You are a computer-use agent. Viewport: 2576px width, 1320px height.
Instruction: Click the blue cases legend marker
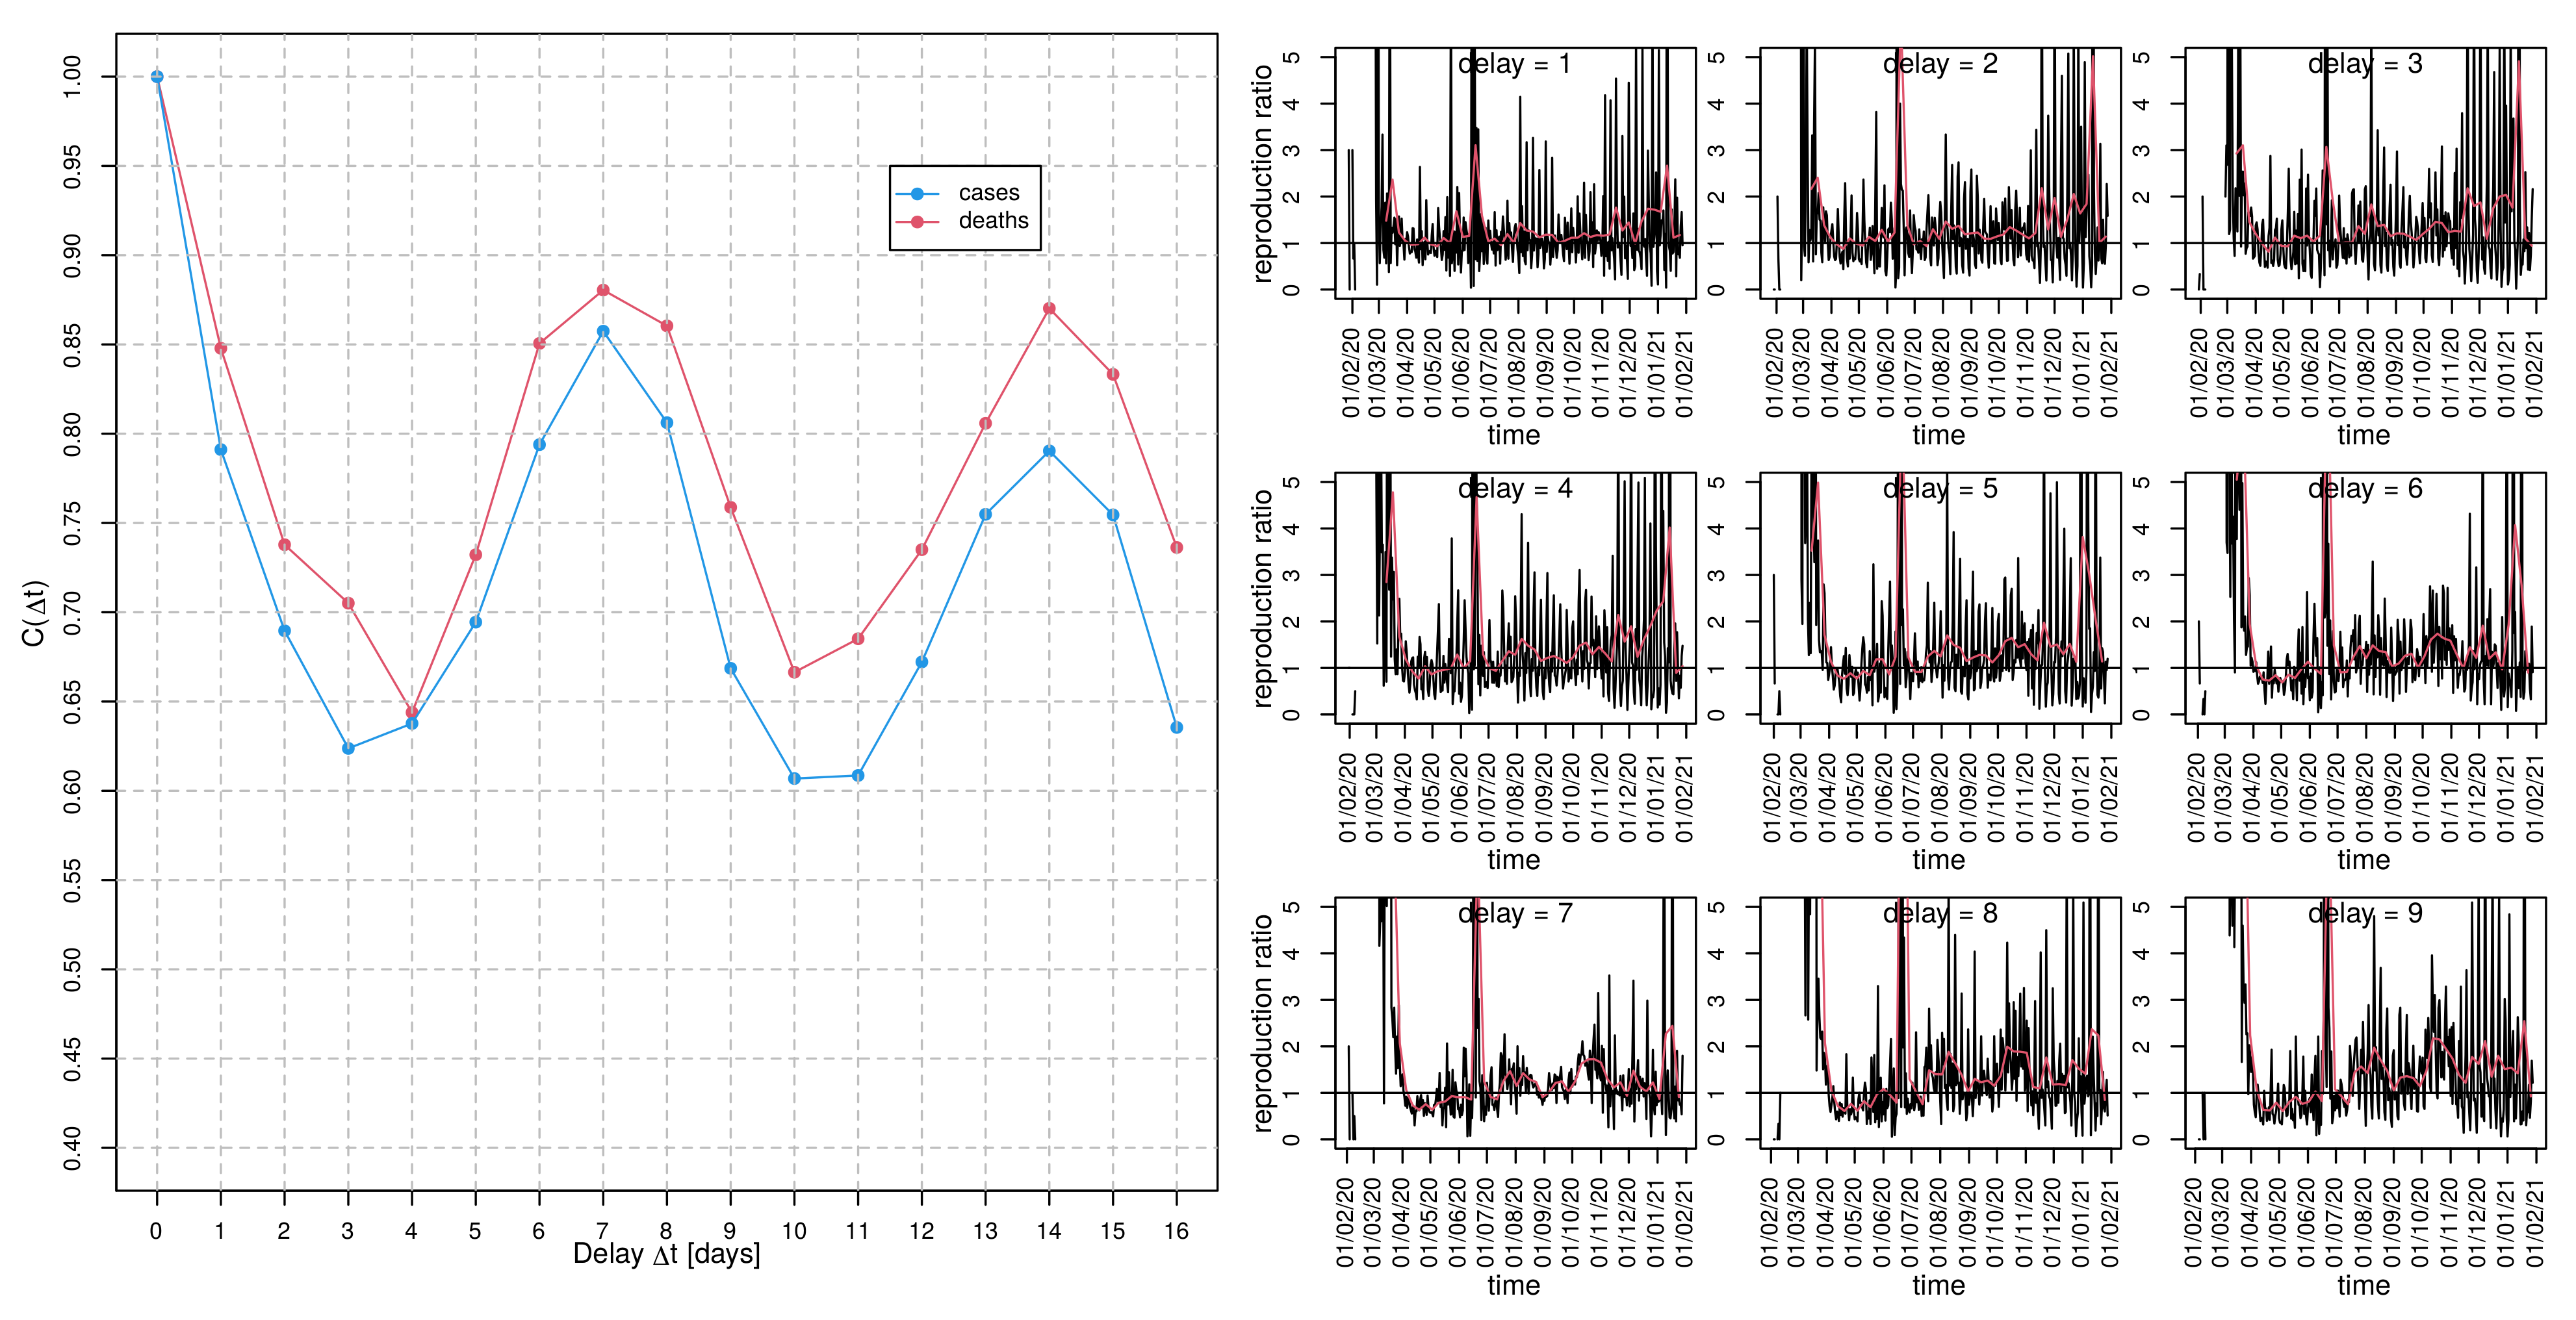click(917, 194)
